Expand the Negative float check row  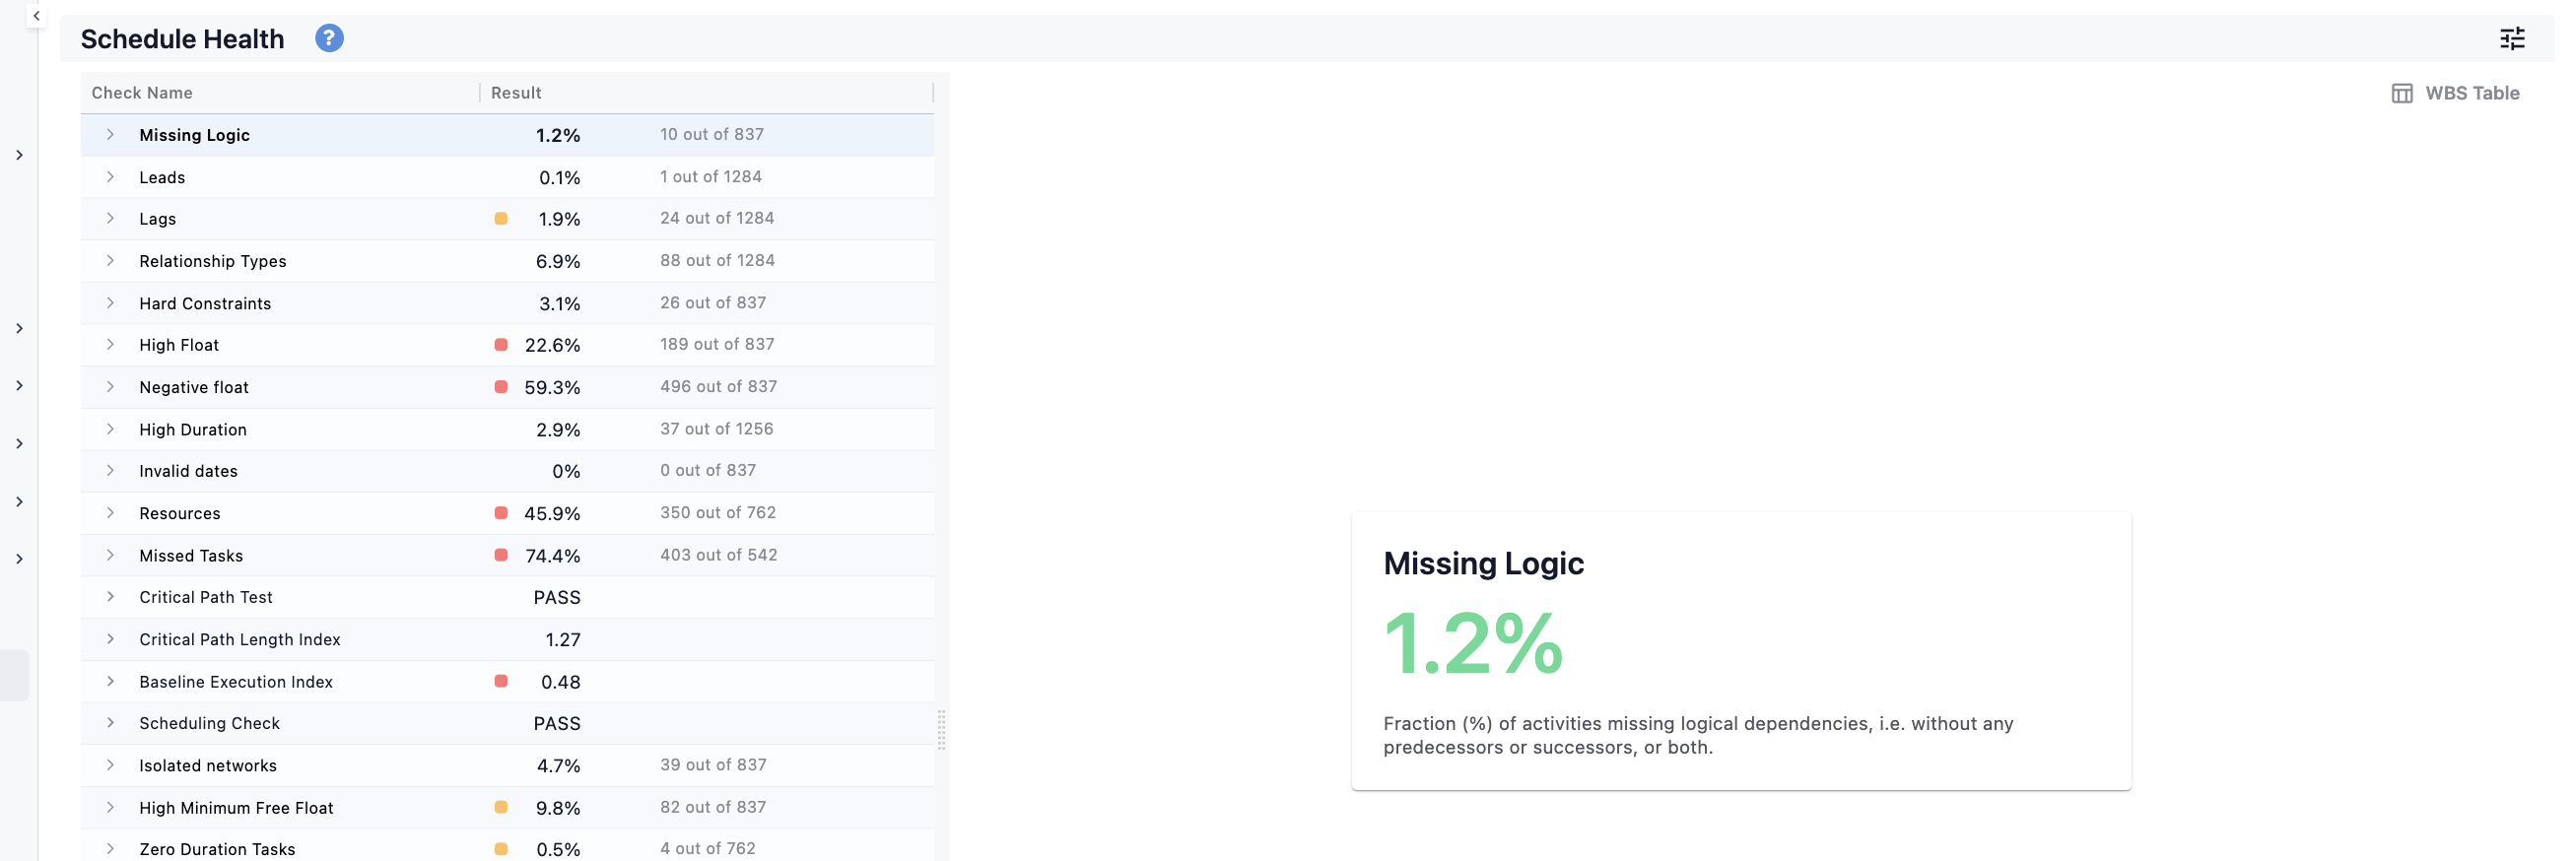110,387
